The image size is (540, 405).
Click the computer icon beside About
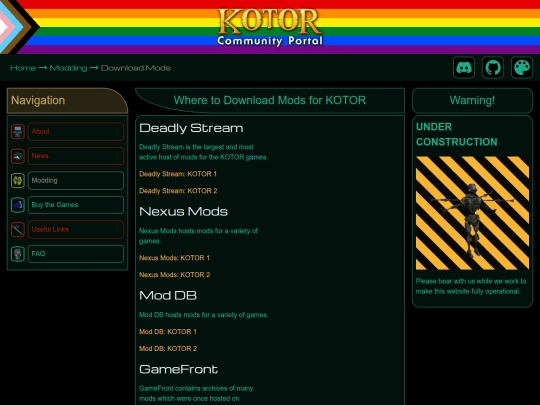(x=18, y=132)
